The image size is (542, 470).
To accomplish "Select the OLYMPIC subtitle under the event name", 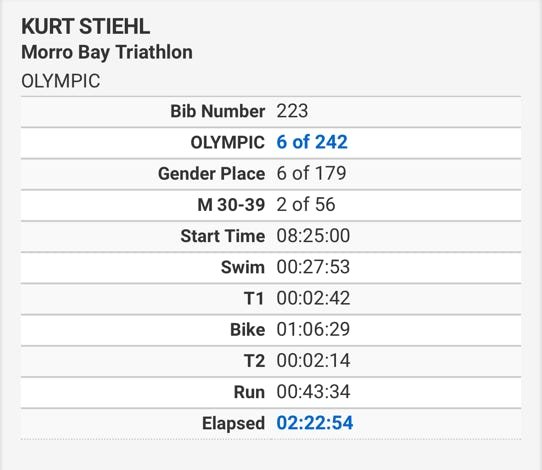I will [x=60, y=81].
